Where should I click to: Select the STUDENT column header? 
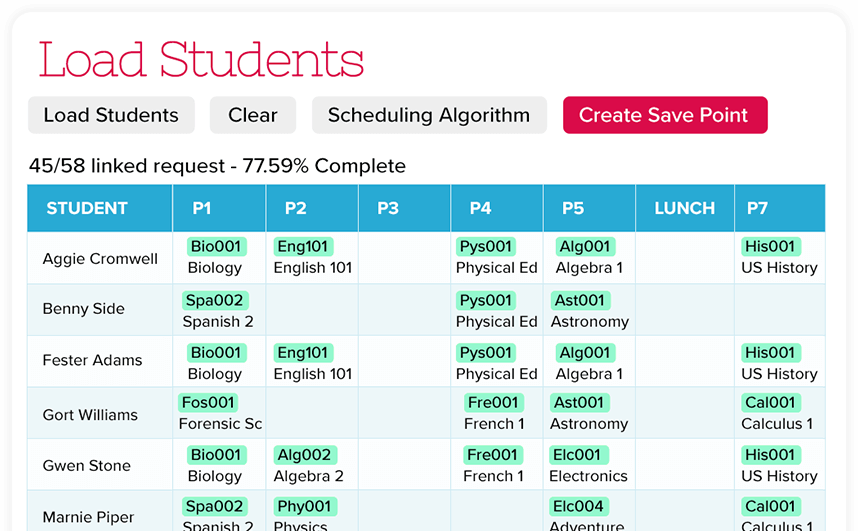87,208
